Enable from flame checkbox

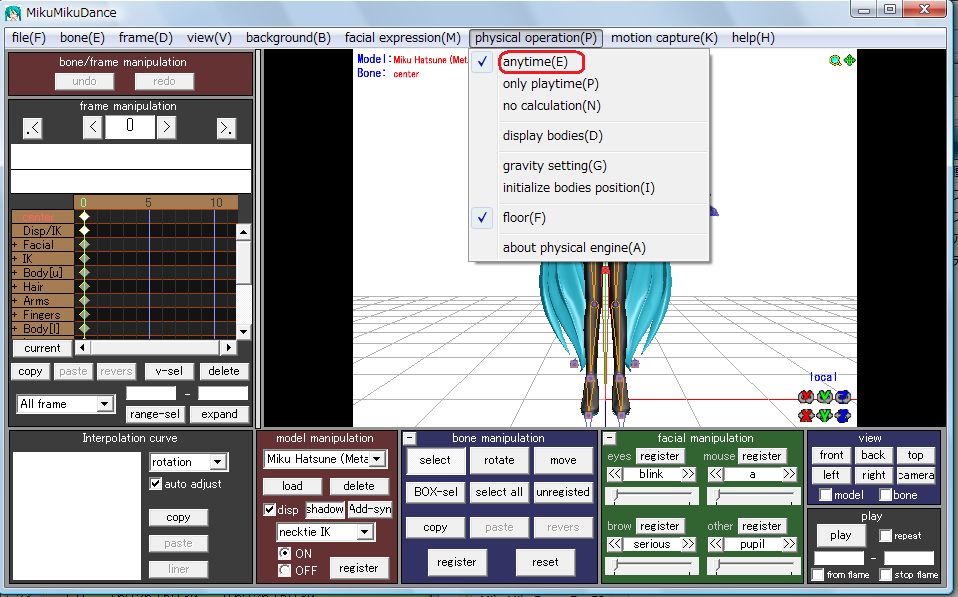tap(818, 574)
